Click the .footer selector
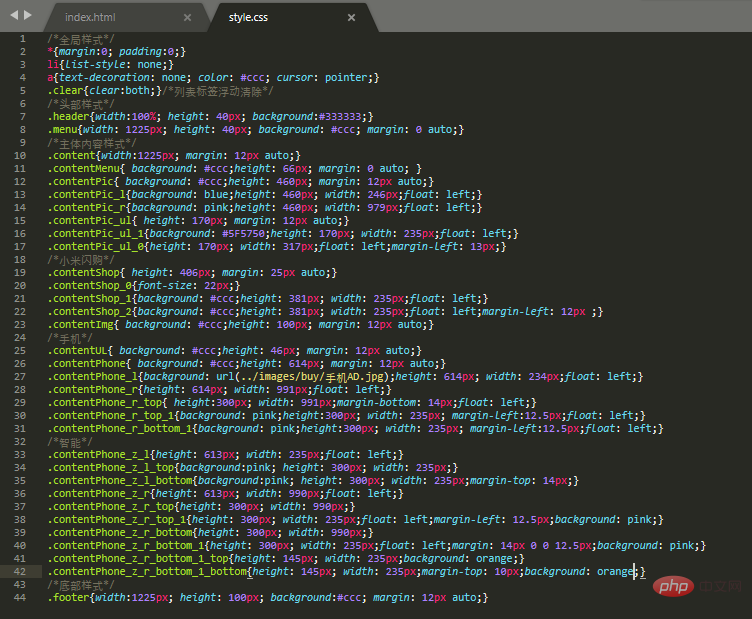Image resolution: width=752 pixels, height=619 pixels. (x=68, y=597)
